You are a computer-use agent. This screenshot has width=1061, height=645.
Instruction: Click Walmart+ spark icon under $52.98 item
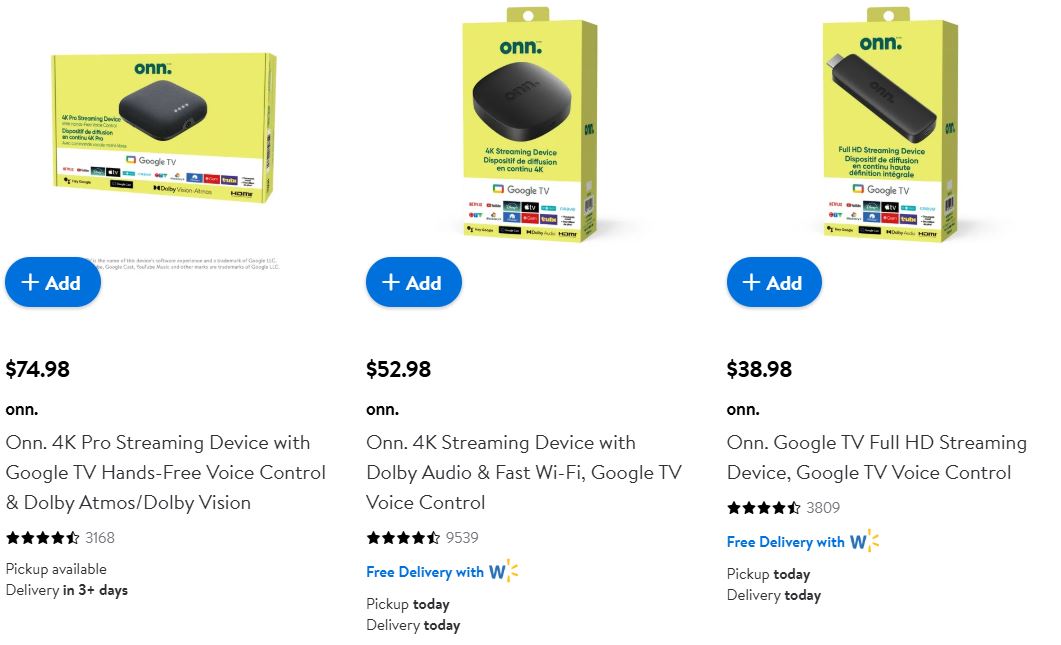[x=503, y=571]
